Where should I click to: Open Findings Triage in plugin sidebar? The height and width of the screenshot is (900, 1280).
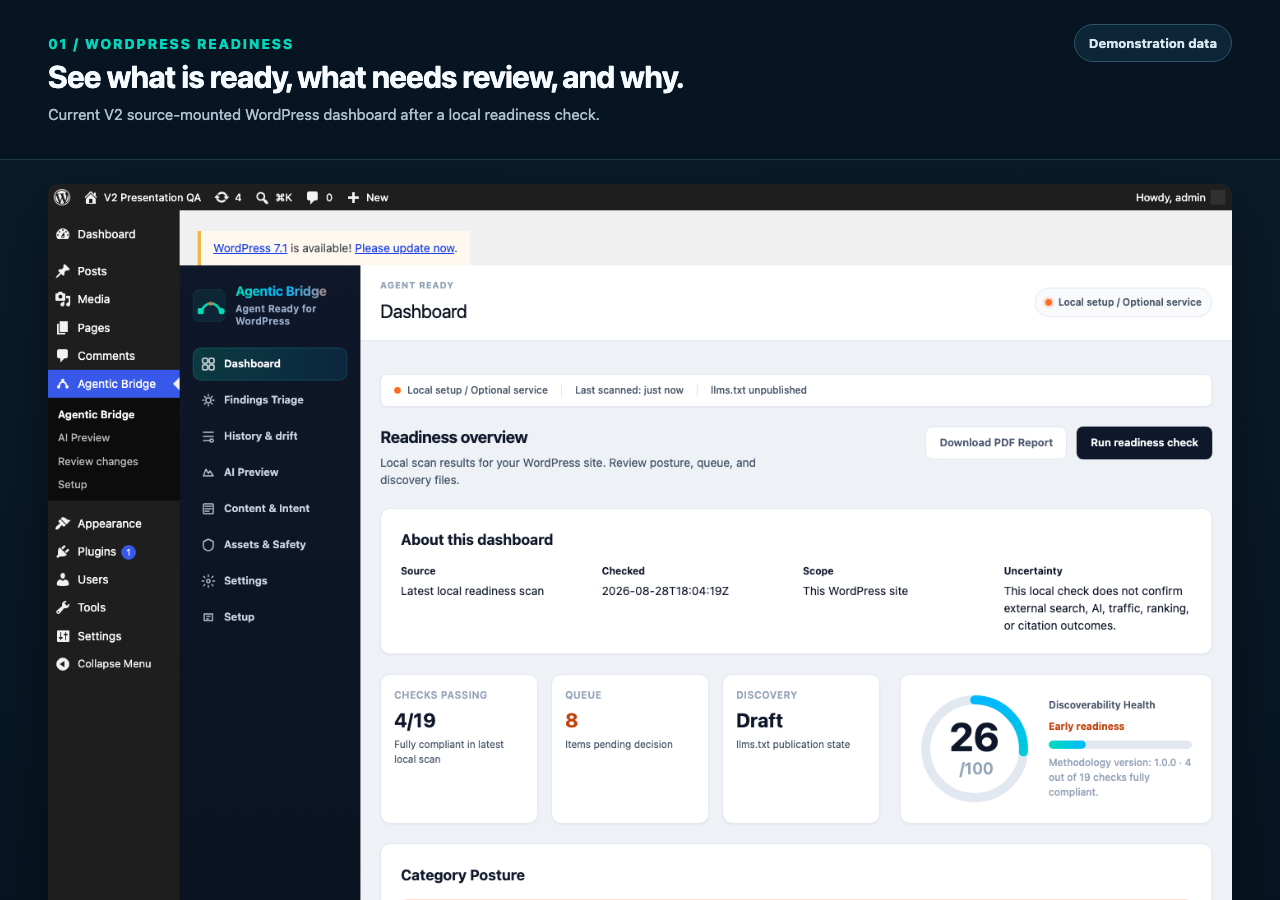270,400
